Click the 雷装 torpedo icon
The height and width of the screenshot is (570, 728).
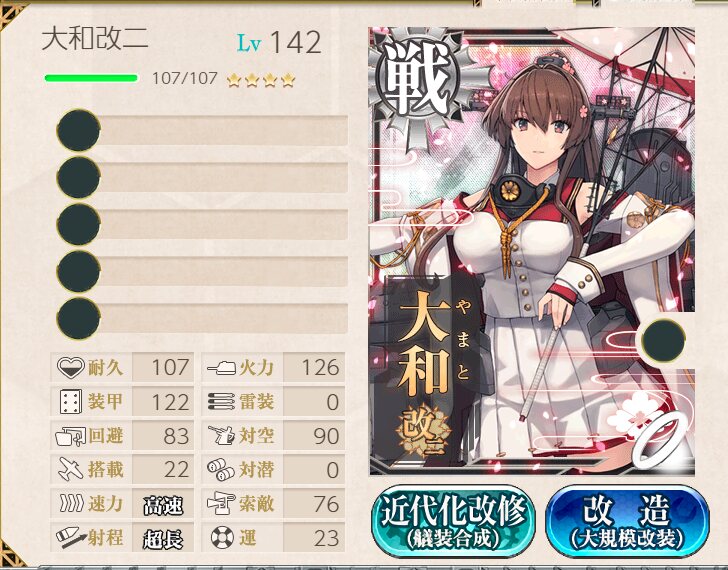coord(221,402)
